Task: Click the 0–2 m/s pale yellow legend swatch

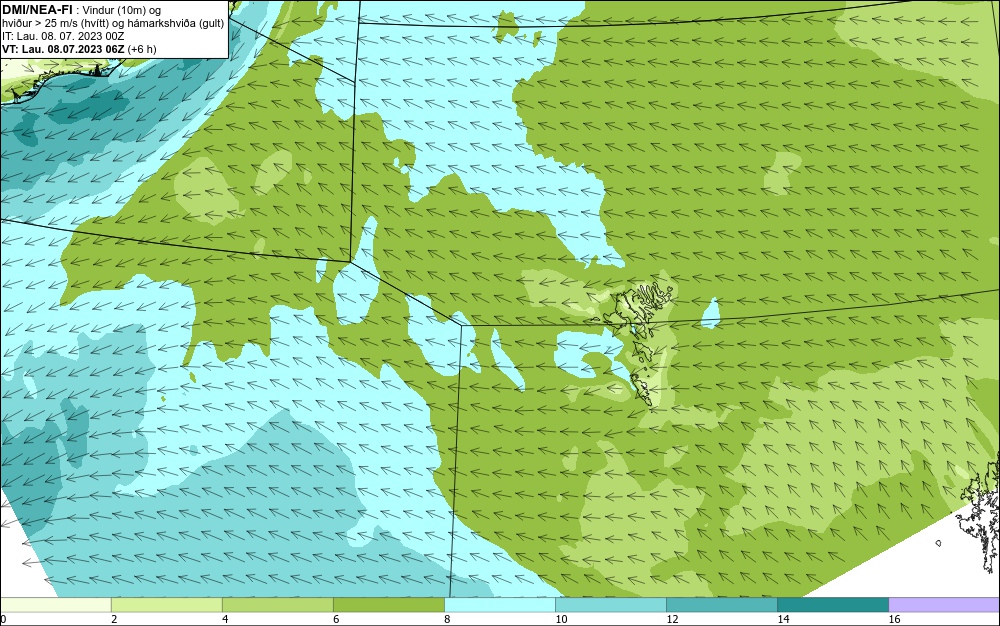Action: pos(56,605)
